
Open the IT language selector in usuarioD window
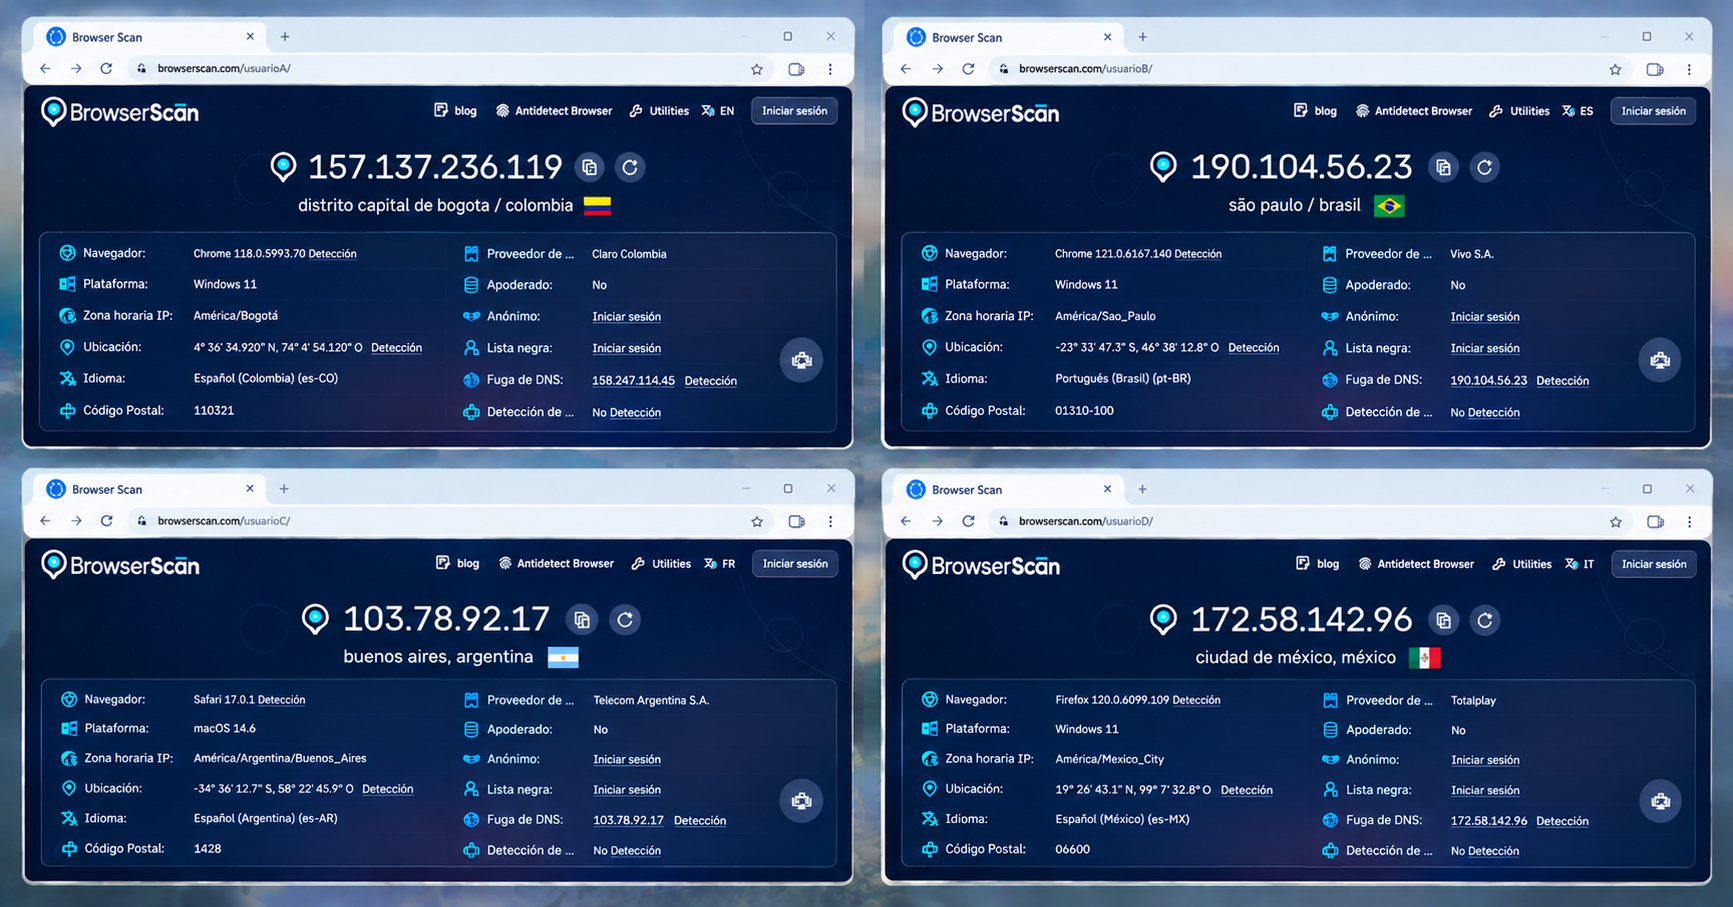tap(1580, 564)
